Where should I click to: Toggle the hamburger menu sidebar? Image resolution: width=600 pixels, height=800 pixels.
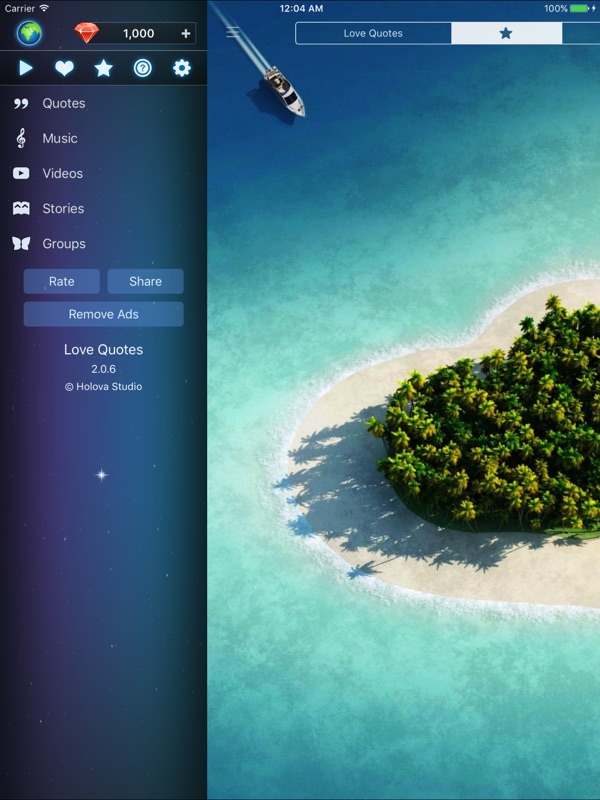(x=233, y=32)
